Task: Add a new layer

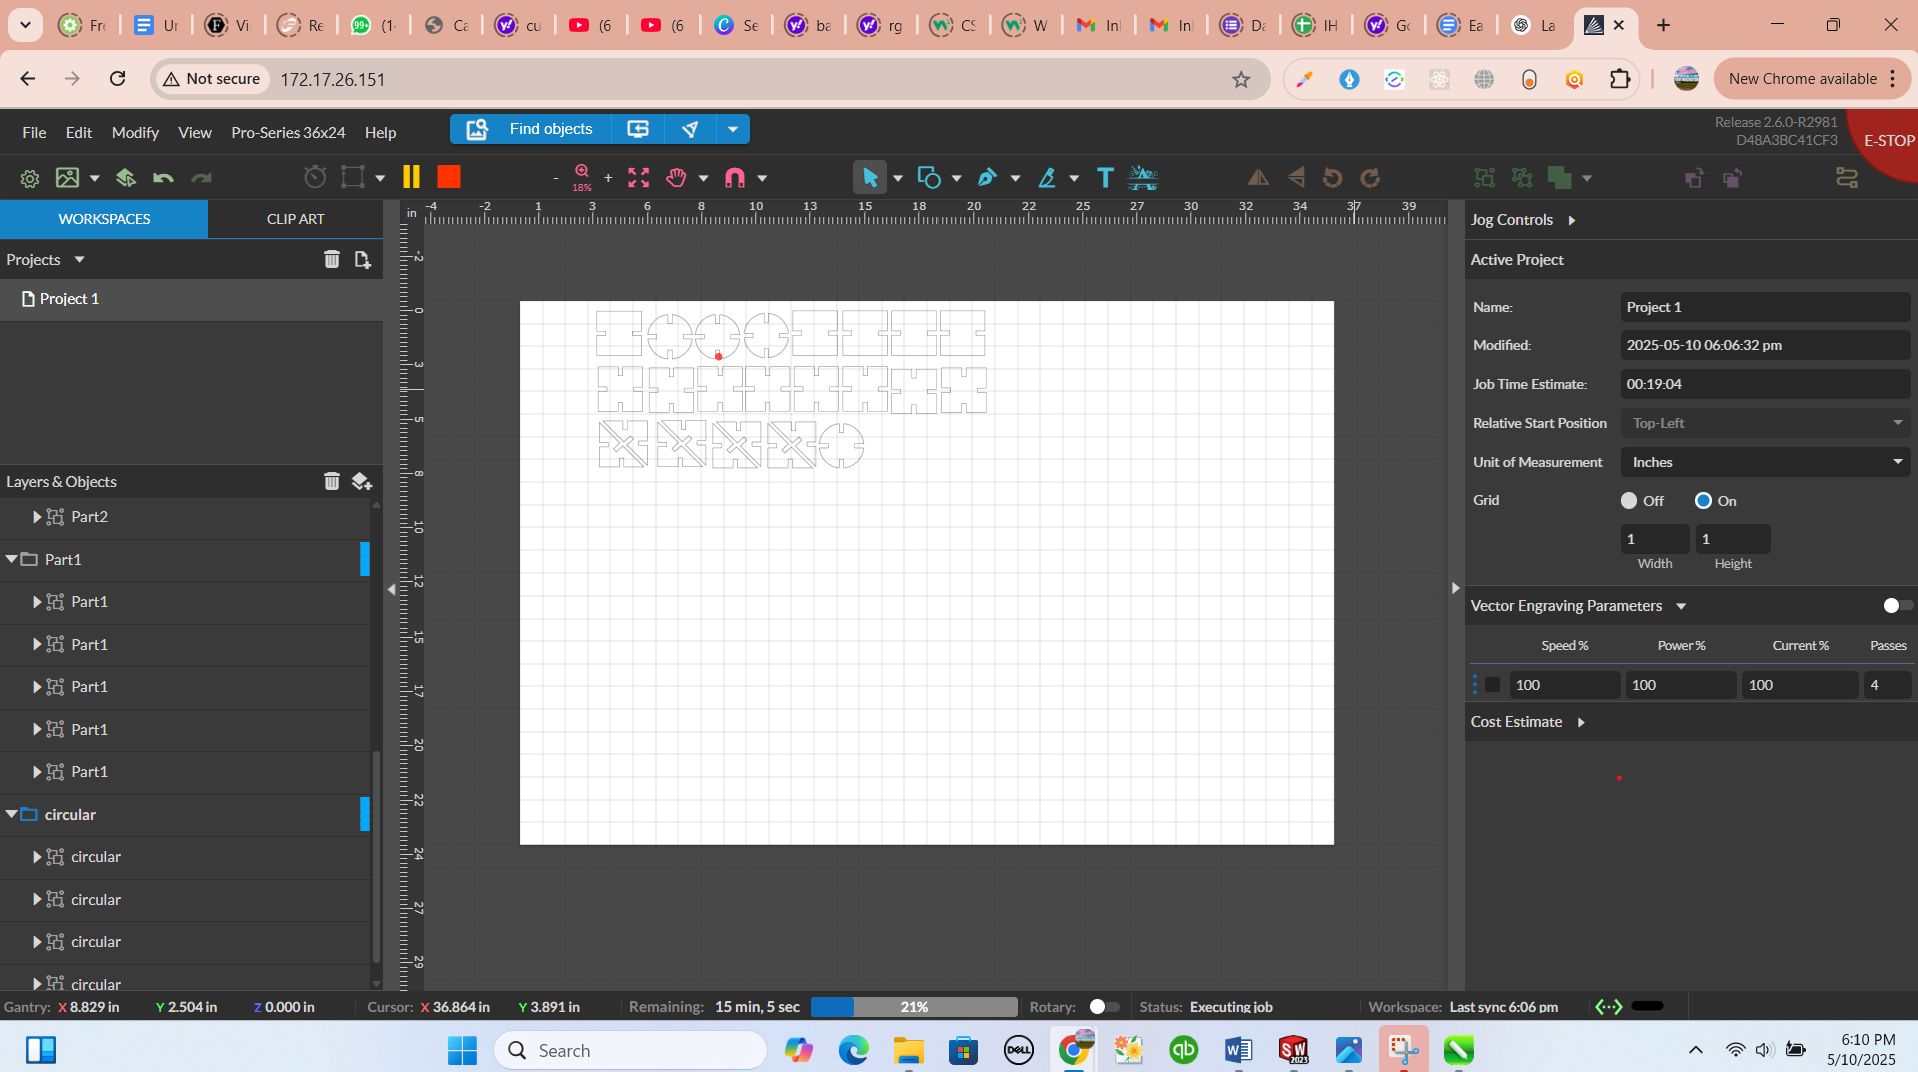Action: 362,481
